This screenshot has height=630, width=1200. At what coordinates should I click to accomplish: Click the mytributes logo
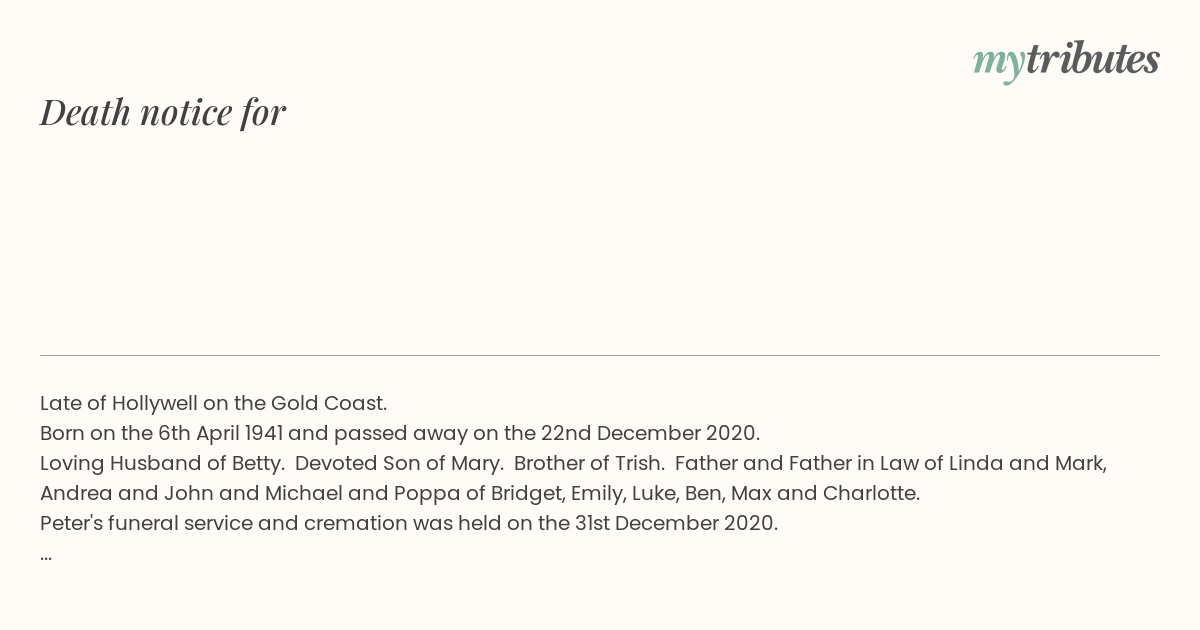(x=1066, y=61)
